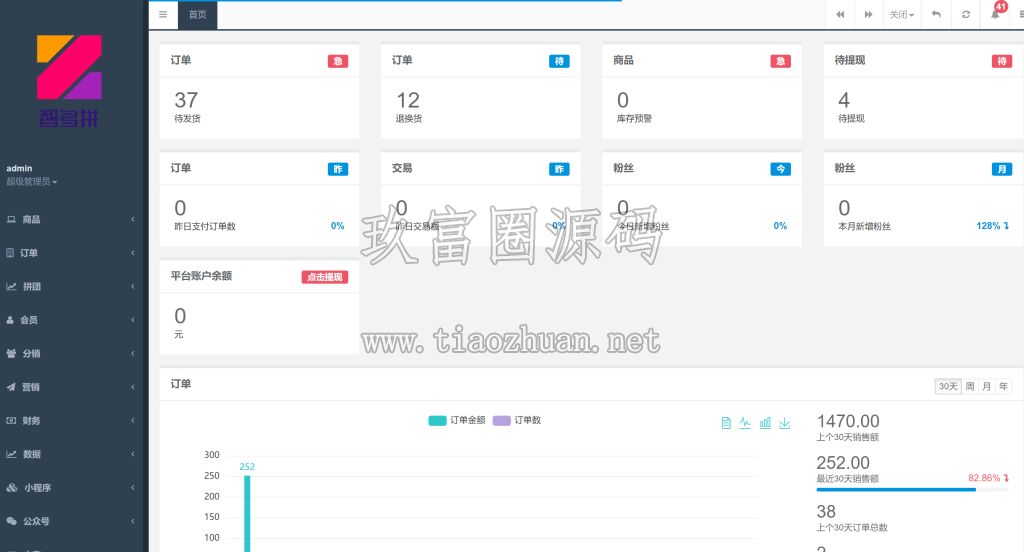Click the 小程序 icon in sidebar
The height and width of the screenshot is (552, 1024).
[12, 488]
